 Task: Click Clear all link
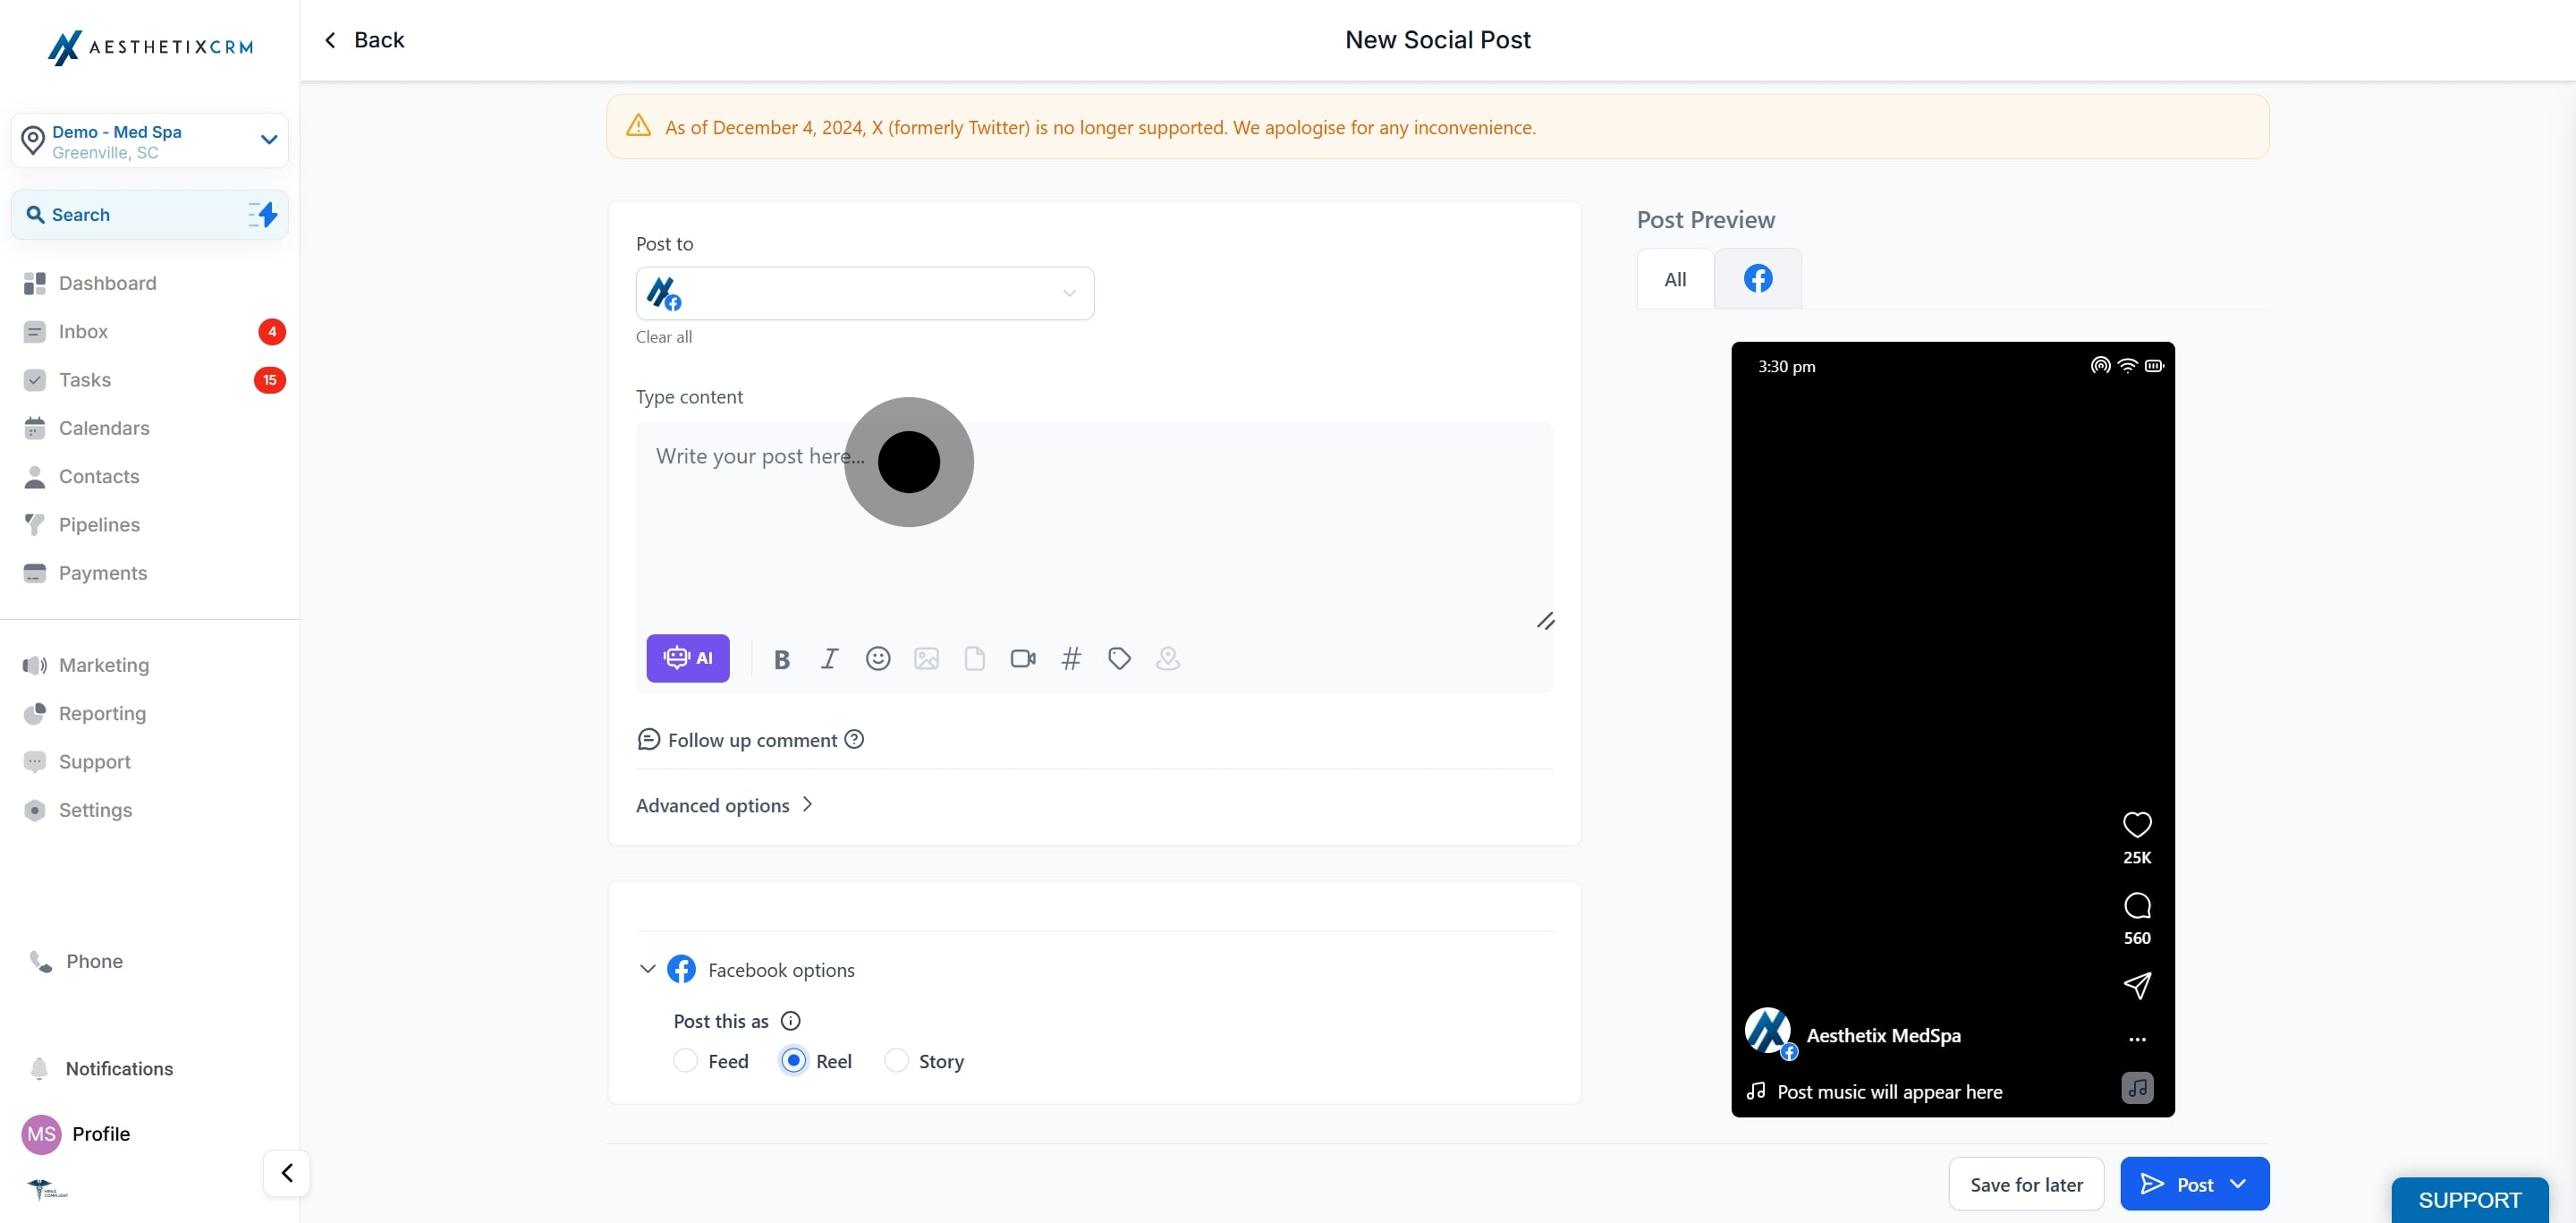coord(663,338)
